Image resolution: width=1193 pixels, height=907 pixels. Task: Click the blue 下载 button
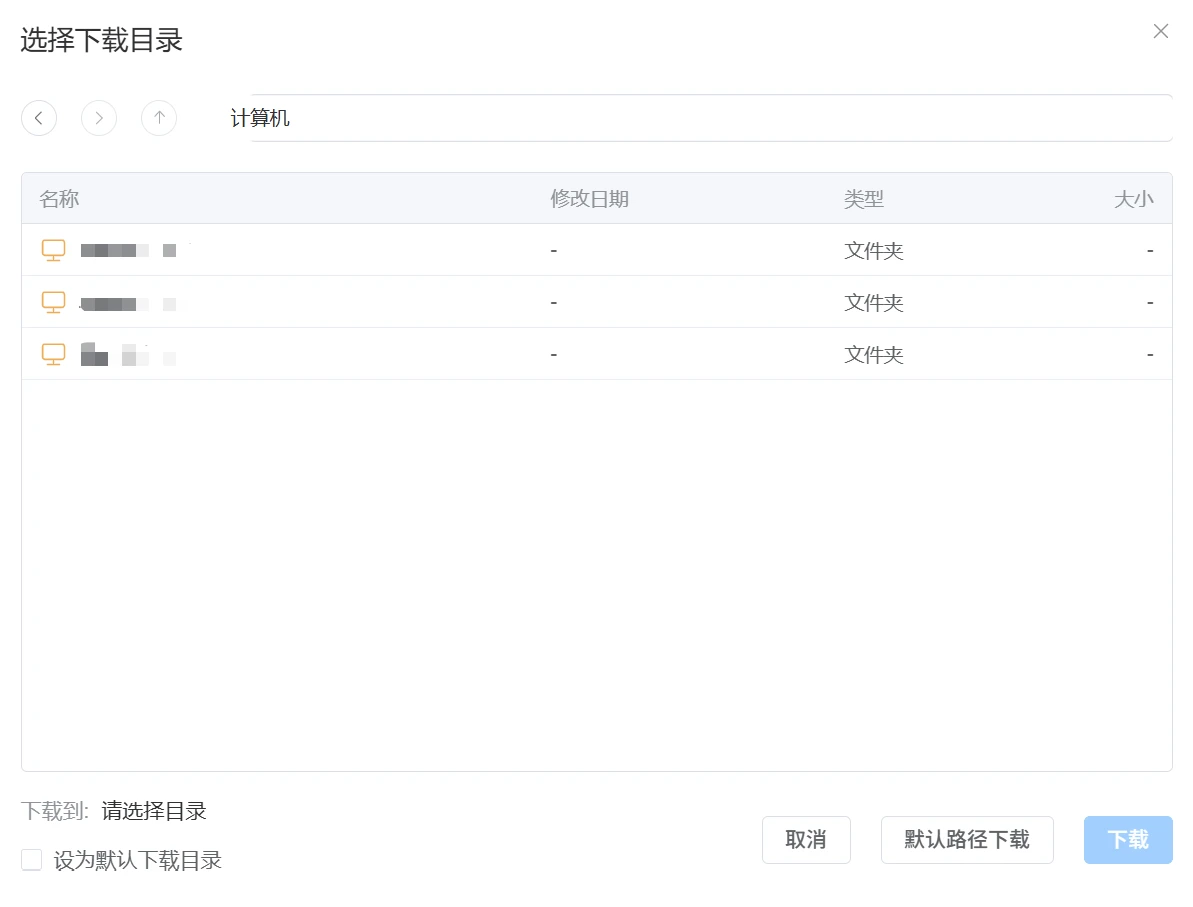point(1128,840)
